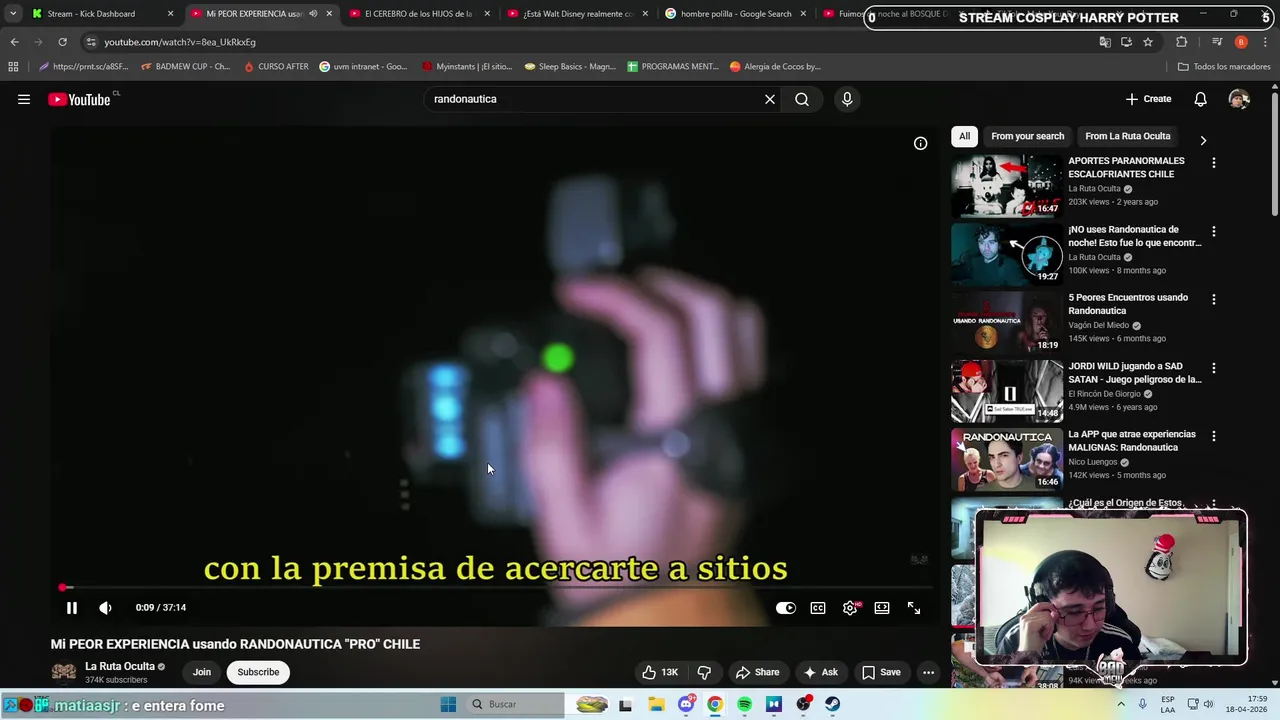Like the video with 13K likes
Viewport: 1280px width, 720px height.
click(660, 672)
